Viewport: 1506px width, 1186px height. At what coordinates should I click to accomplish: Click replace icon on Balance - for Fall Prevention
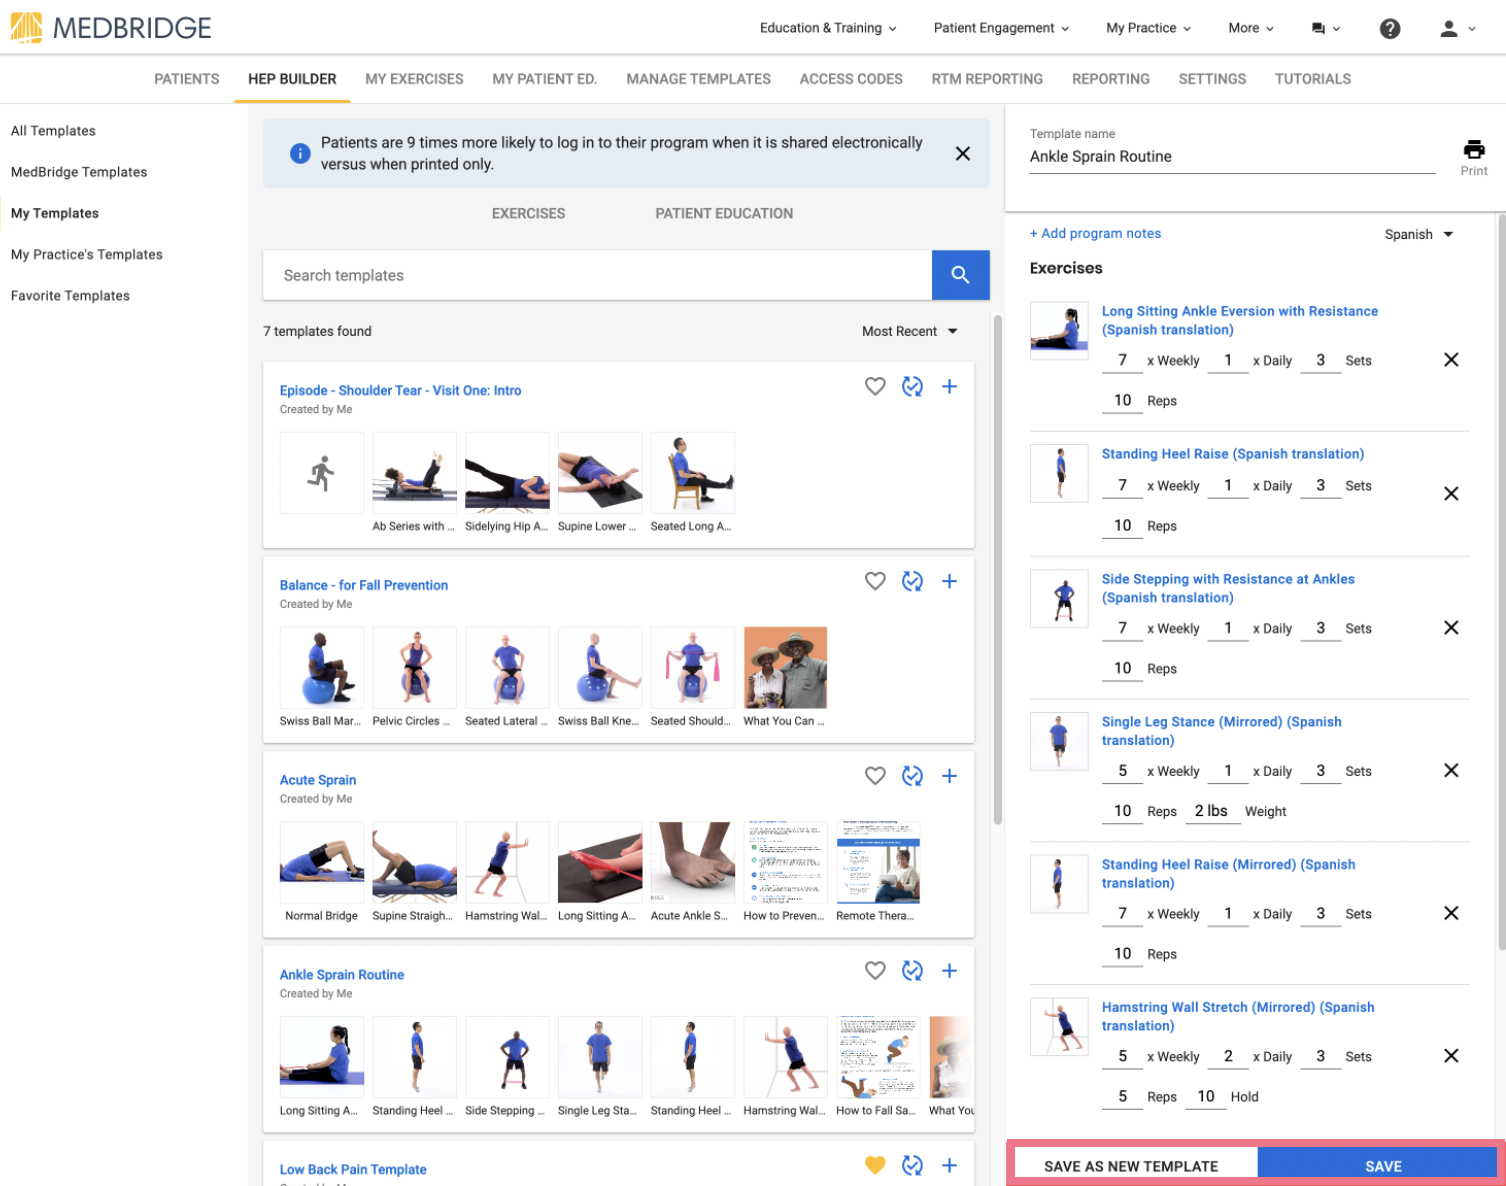point(912,581)
